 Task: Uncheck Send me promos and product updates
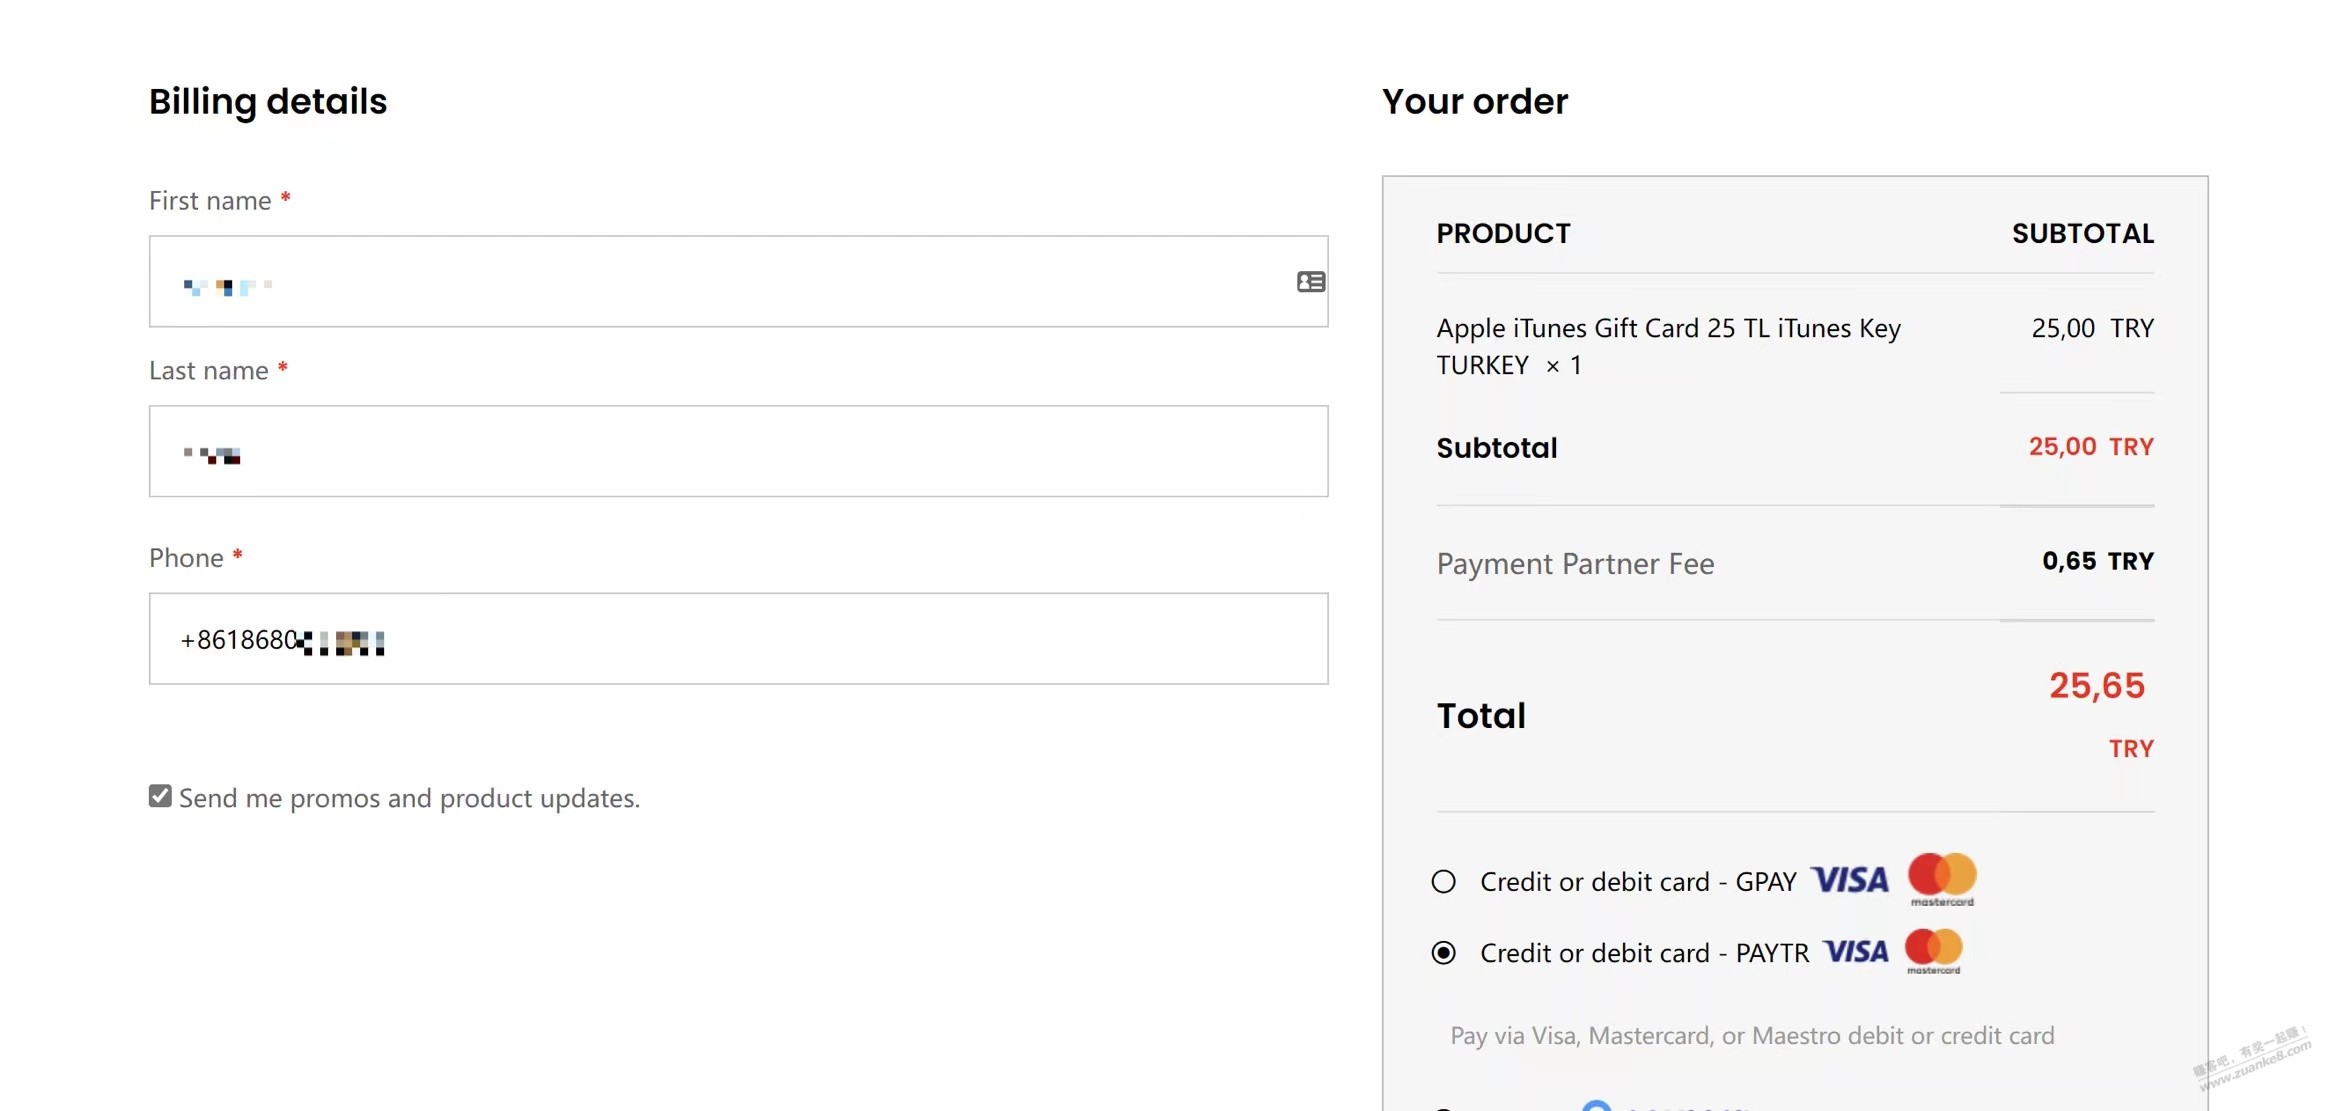pyautogui.click(x=160, y=796)
